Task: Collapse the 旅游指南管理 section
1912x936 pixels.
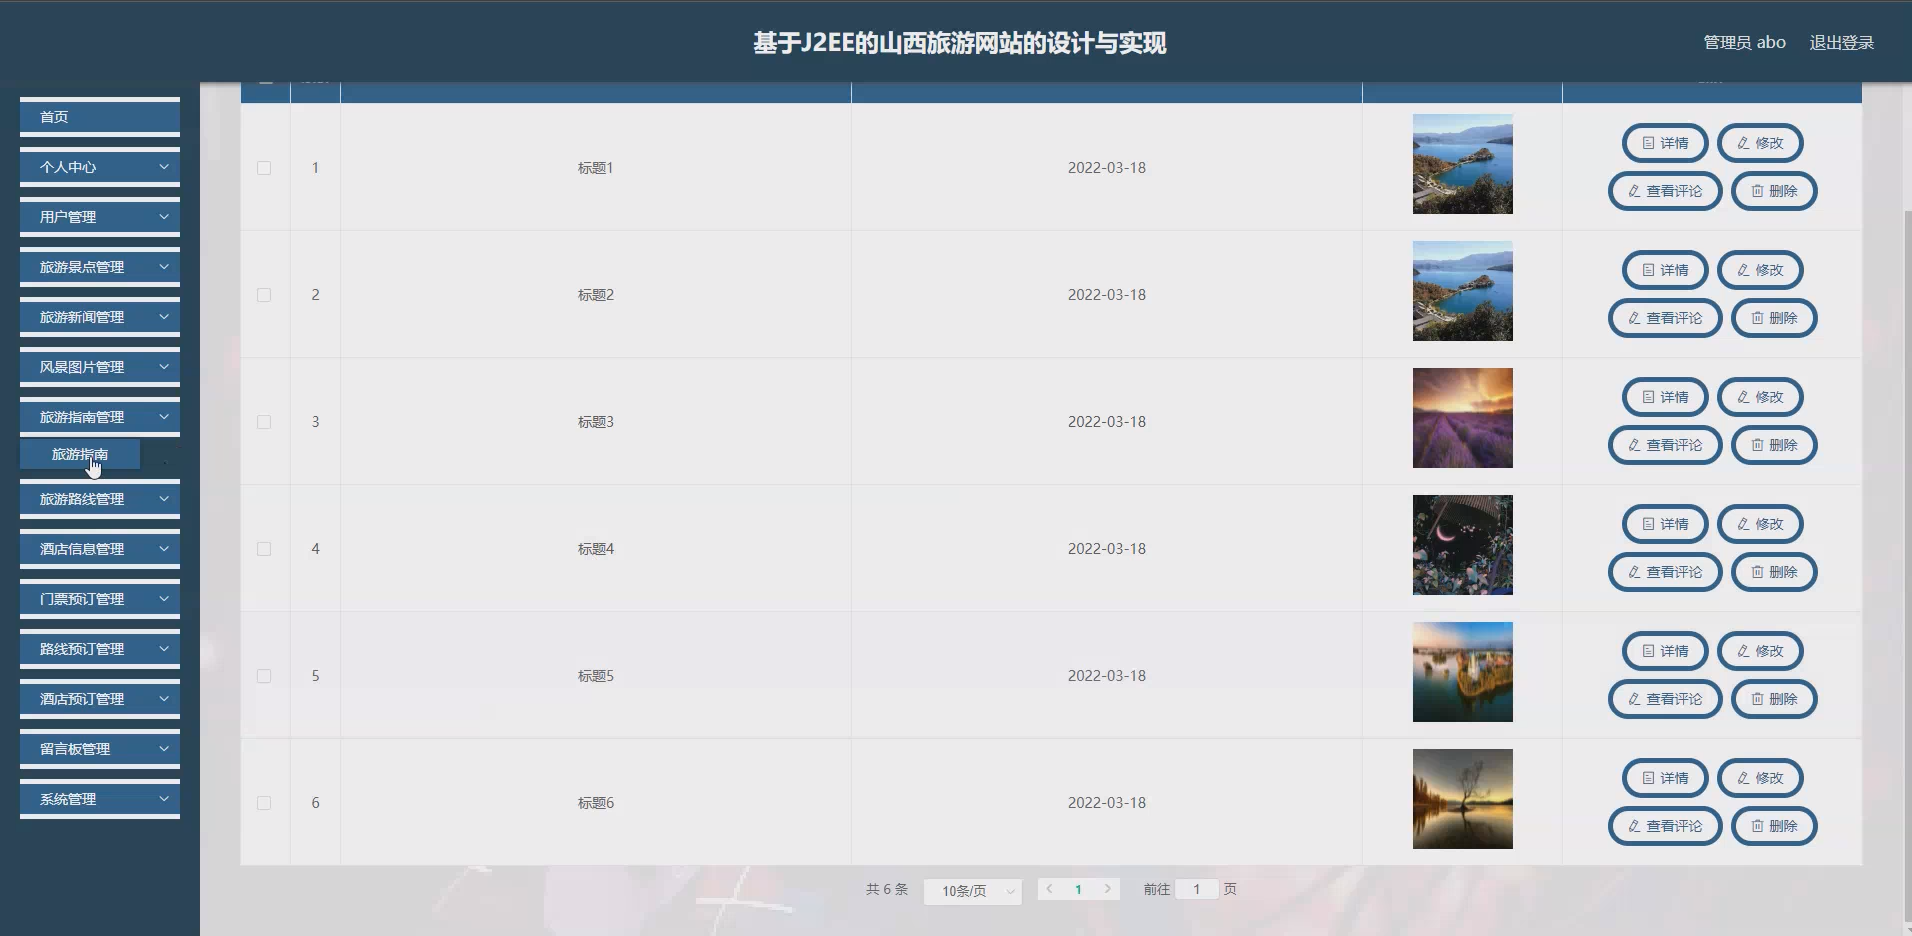Action: pyautogui.click(x=100, y=417)
